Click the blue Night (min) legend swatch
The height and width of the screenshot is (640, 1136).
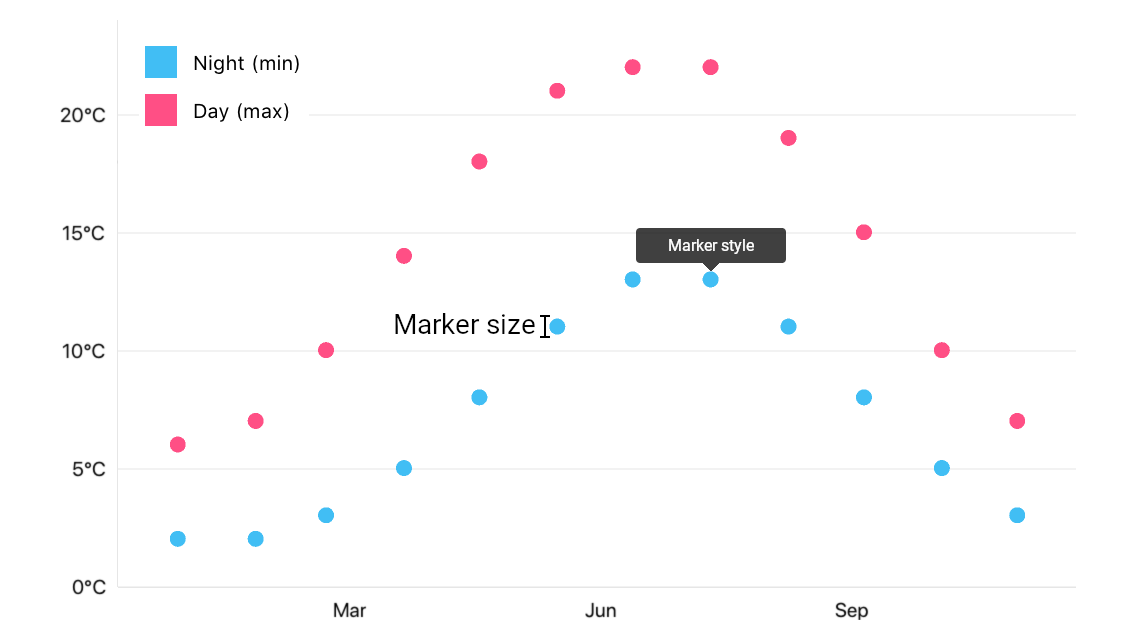pos(161,62)
